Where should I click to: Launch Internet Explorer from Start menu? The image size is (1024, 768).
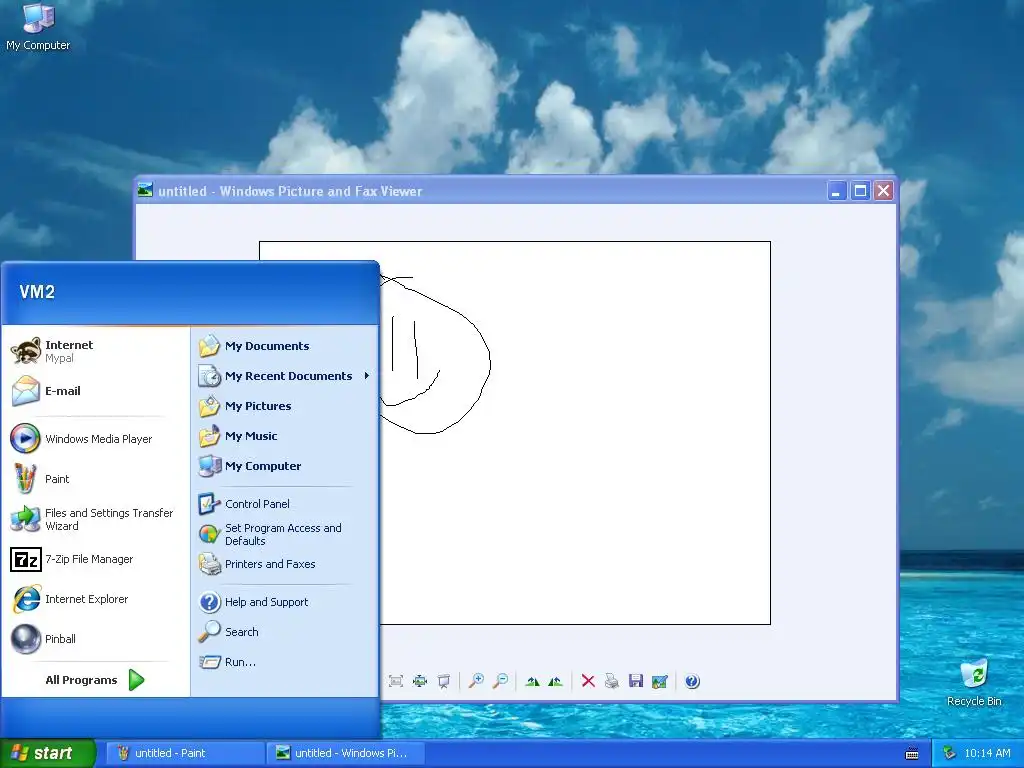(96, 599)
